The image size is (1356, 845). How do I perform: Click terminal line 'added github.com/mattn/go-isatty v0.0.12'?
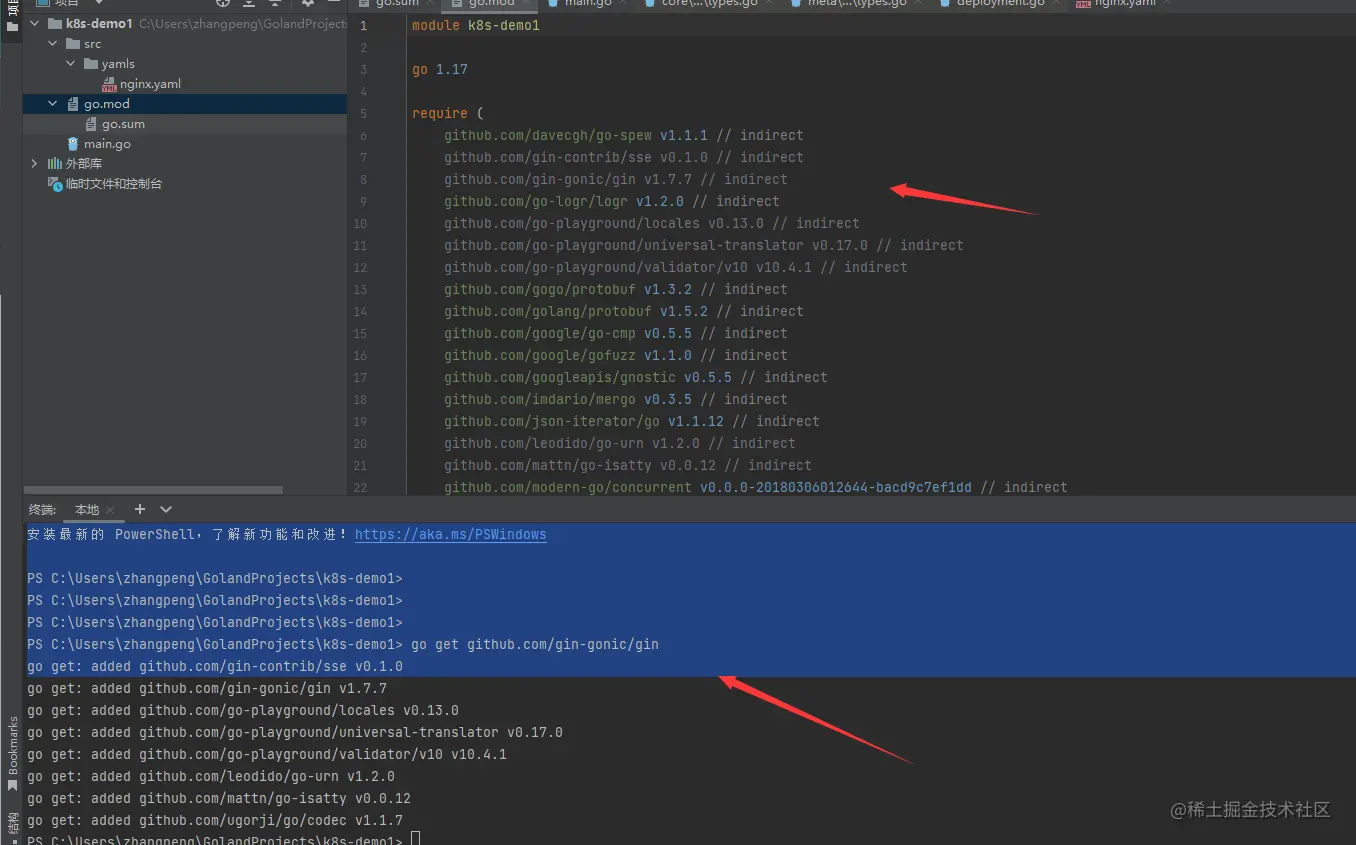tap(219, 799)
